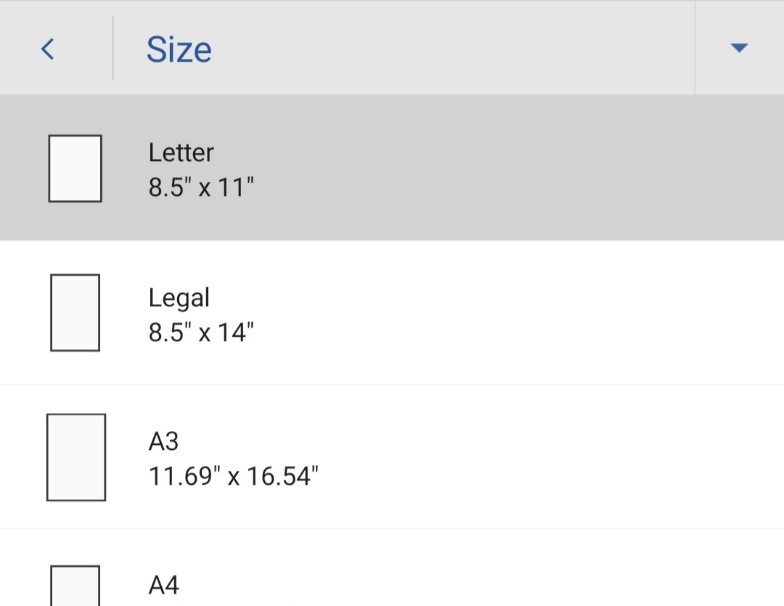Select the Legal page thumbnail icon
Screen dimensions: 784x606
point(75,312)
